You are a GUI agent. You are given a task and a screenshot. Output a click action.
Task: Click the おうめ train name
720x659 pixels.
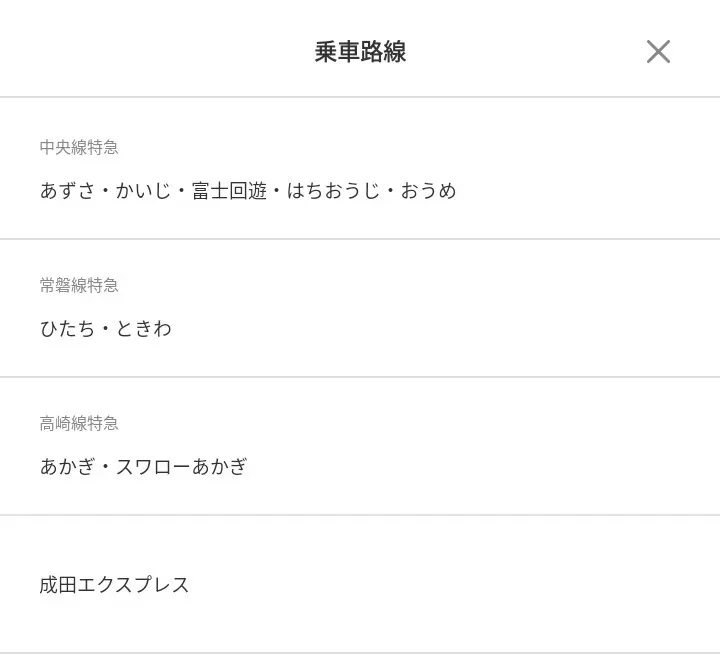pos(428,190)
